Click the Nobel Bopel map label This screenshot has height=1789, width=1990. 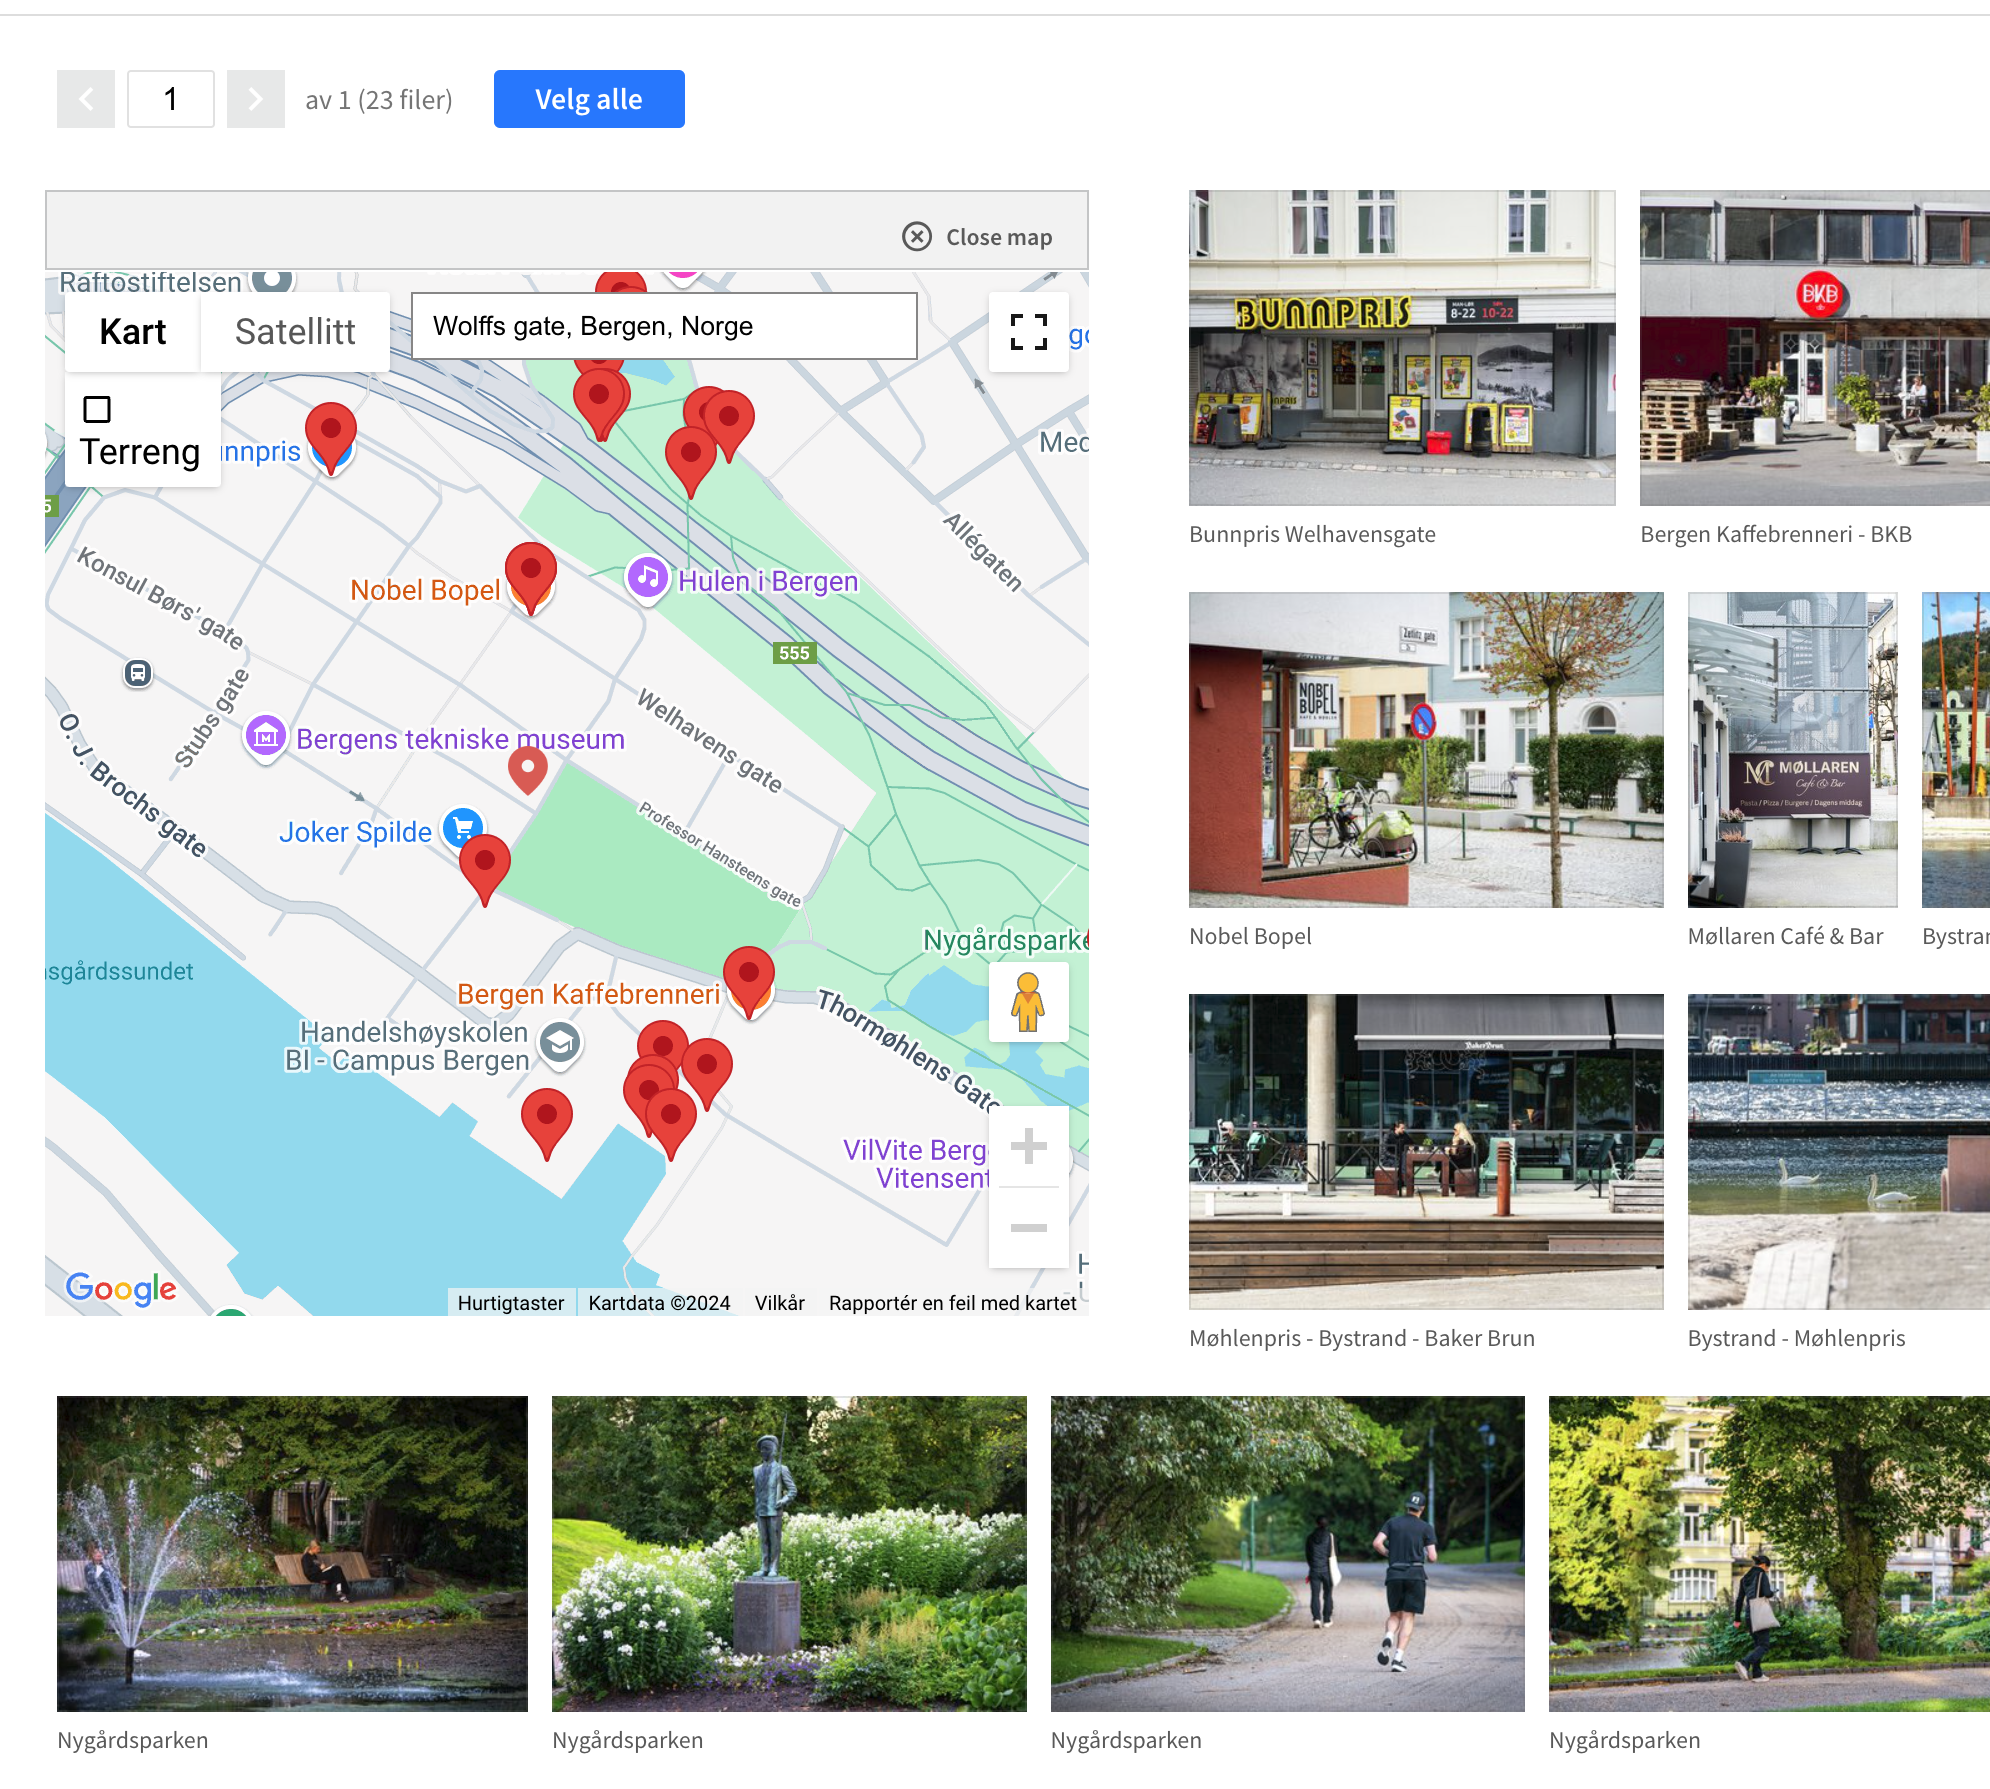(x=425, y=590)
